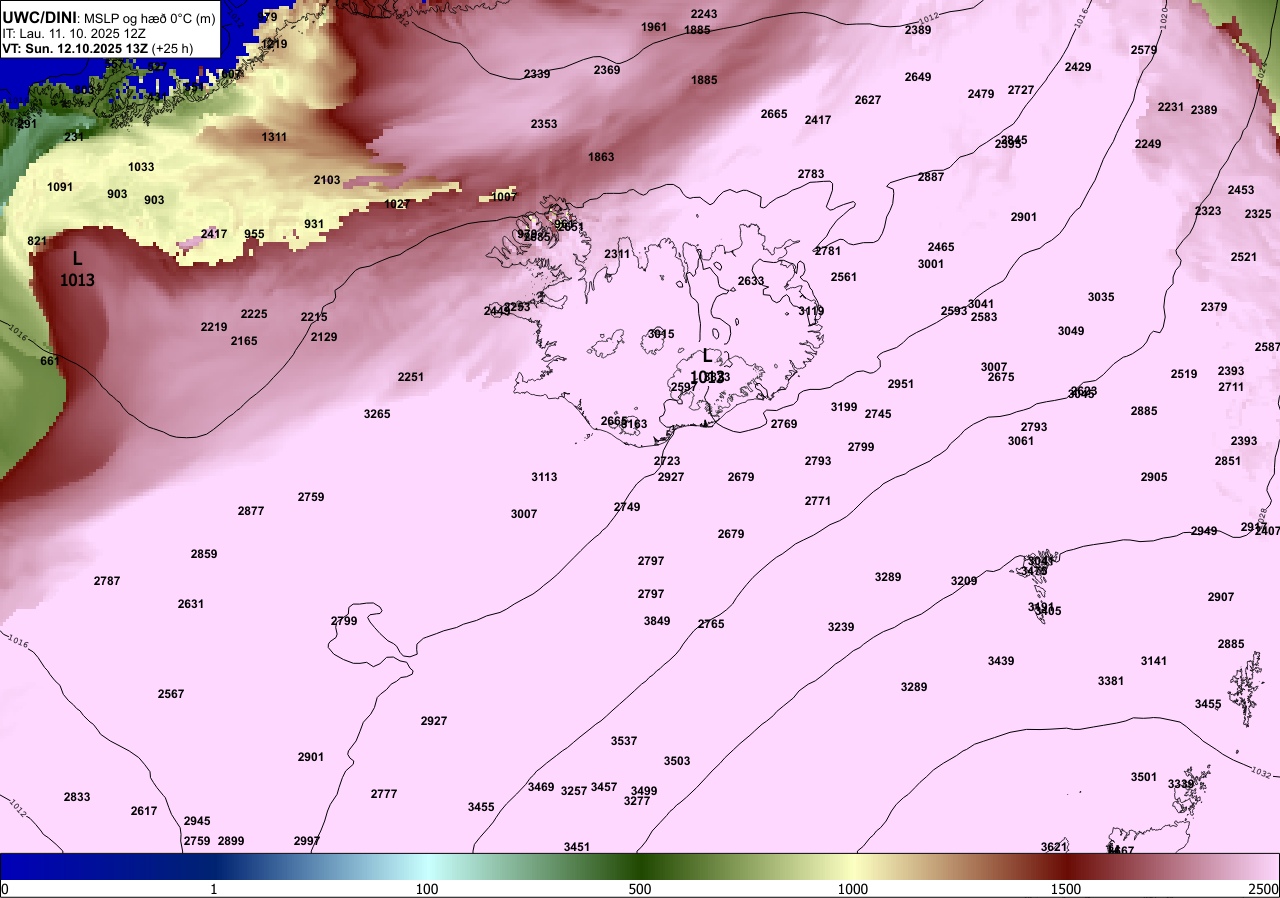Select the 3113 value
The image size is (1280, 898).
[x=544, y=477]
